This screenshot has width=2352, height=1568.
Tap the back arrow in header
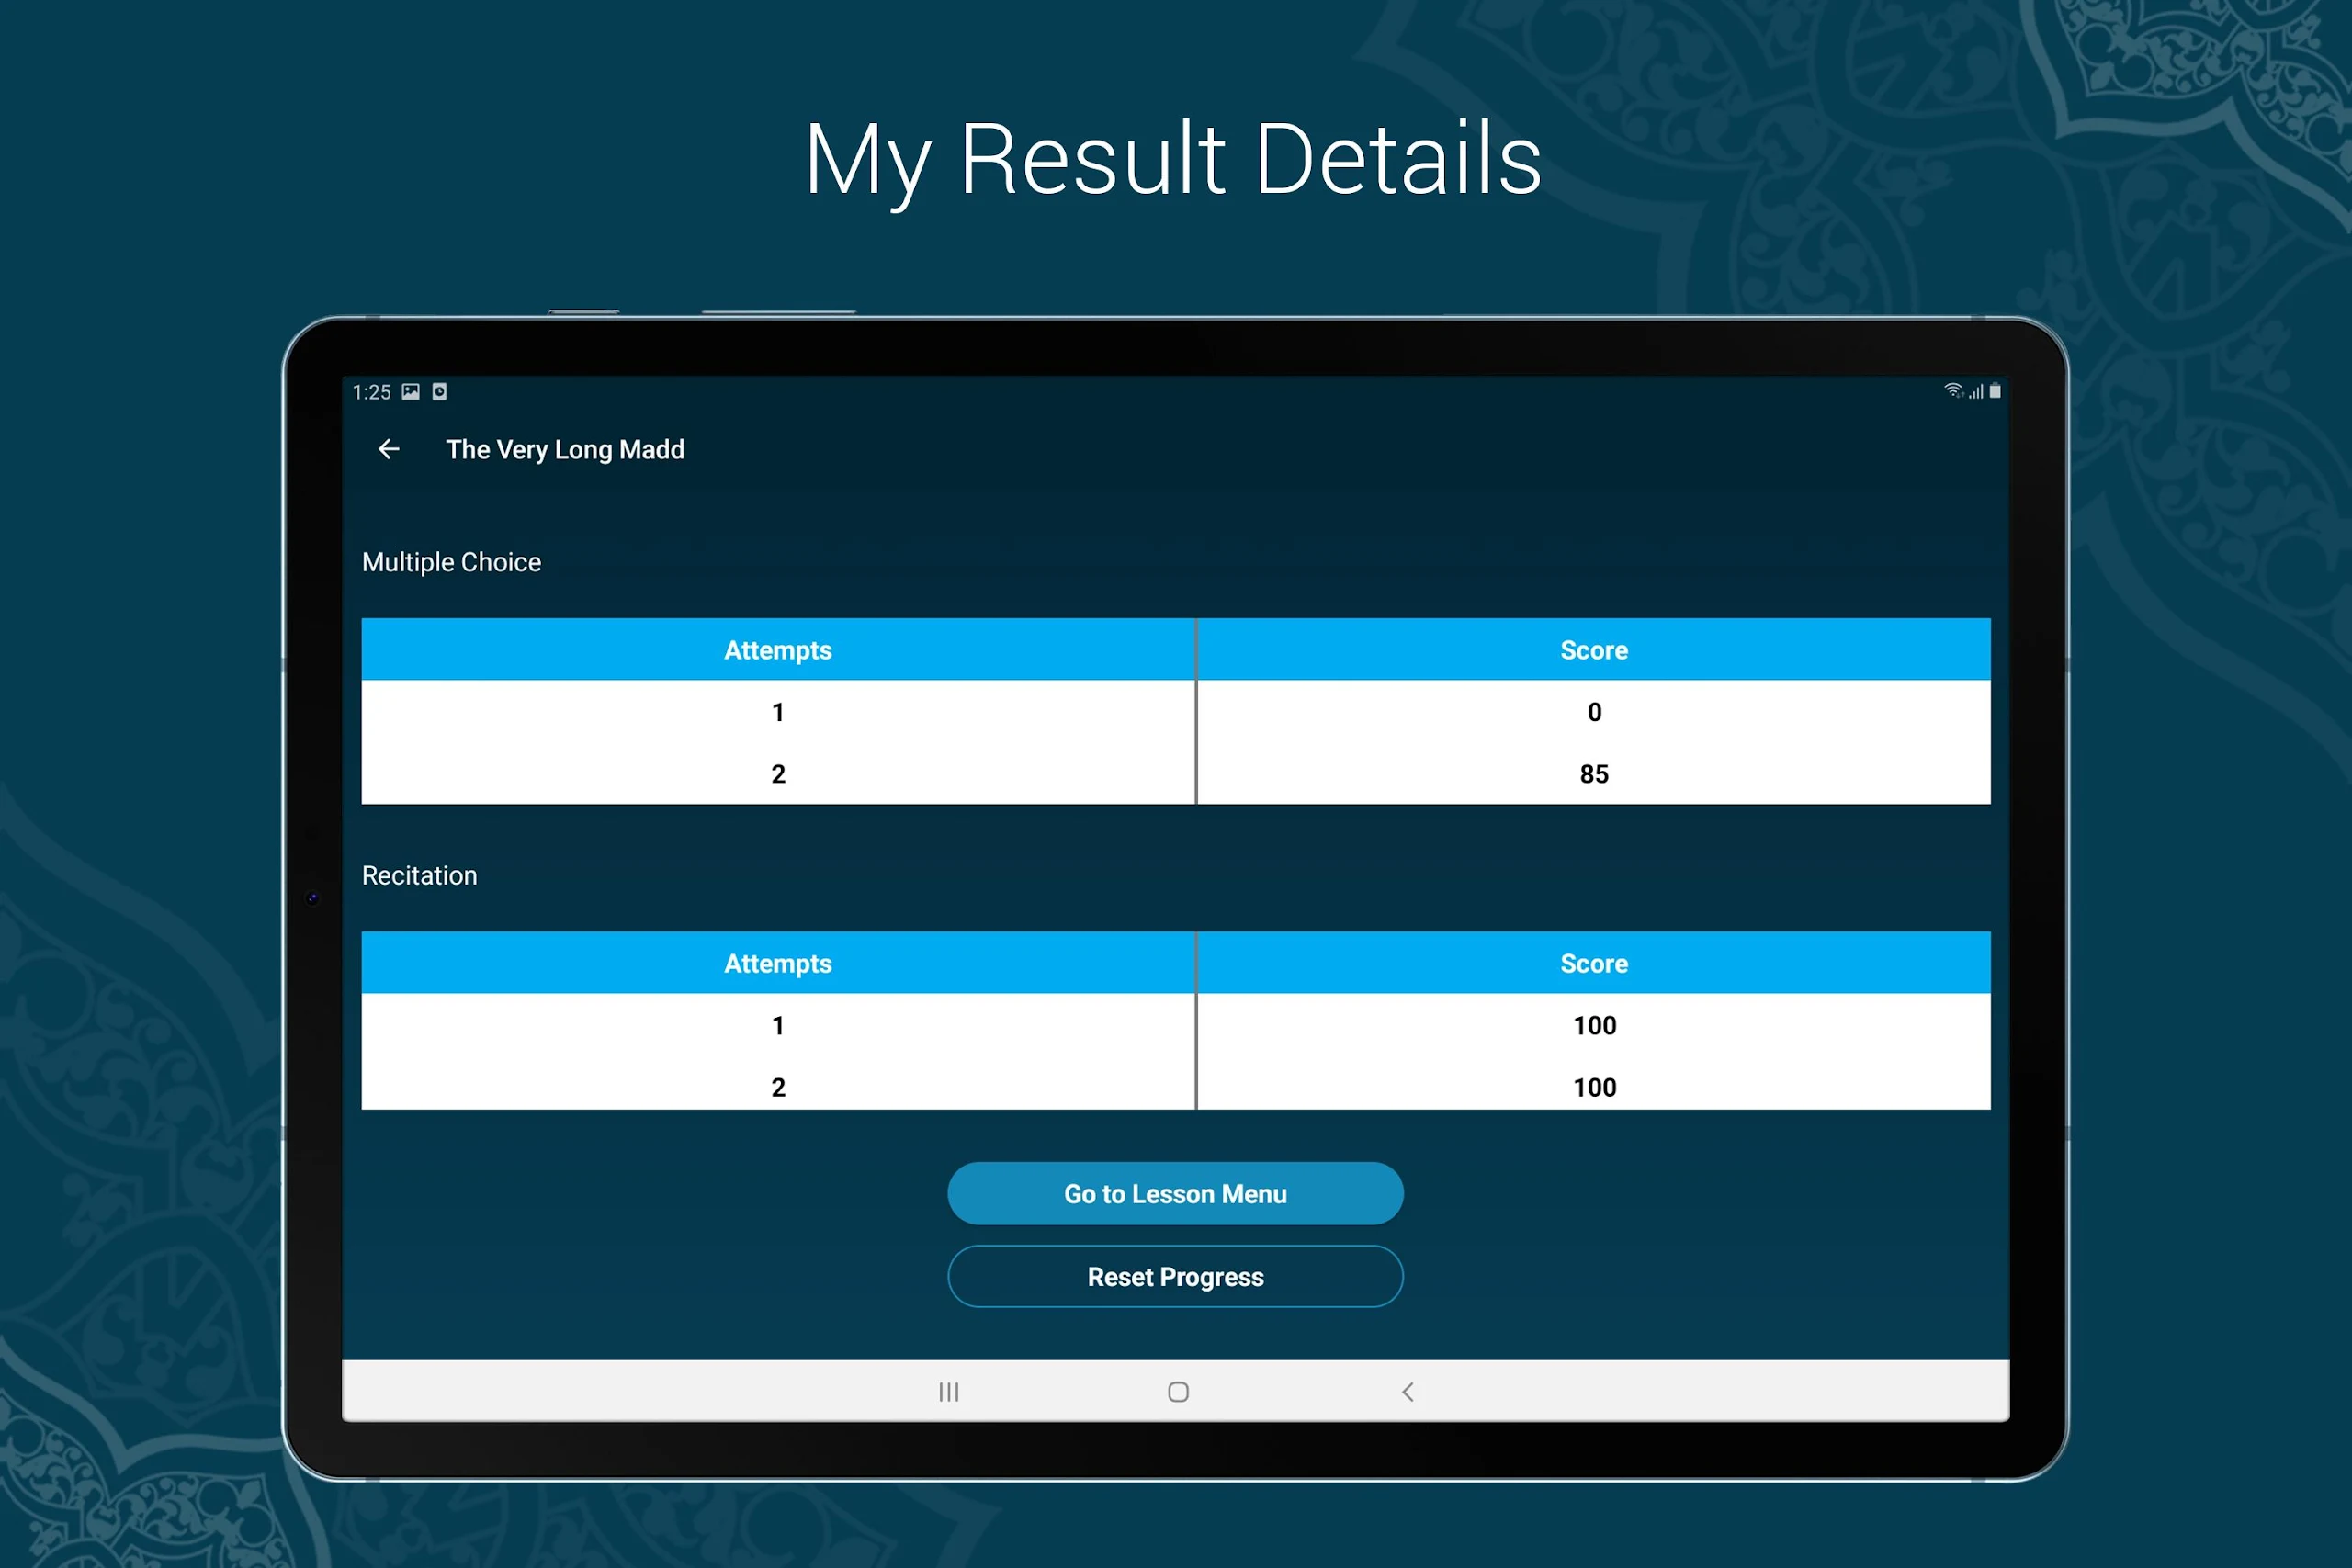click(389, 450)
